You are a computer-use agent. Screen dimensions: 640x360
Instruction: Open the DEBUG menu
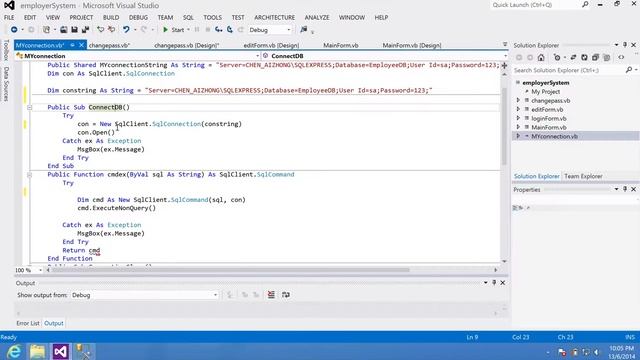(138, 18)
